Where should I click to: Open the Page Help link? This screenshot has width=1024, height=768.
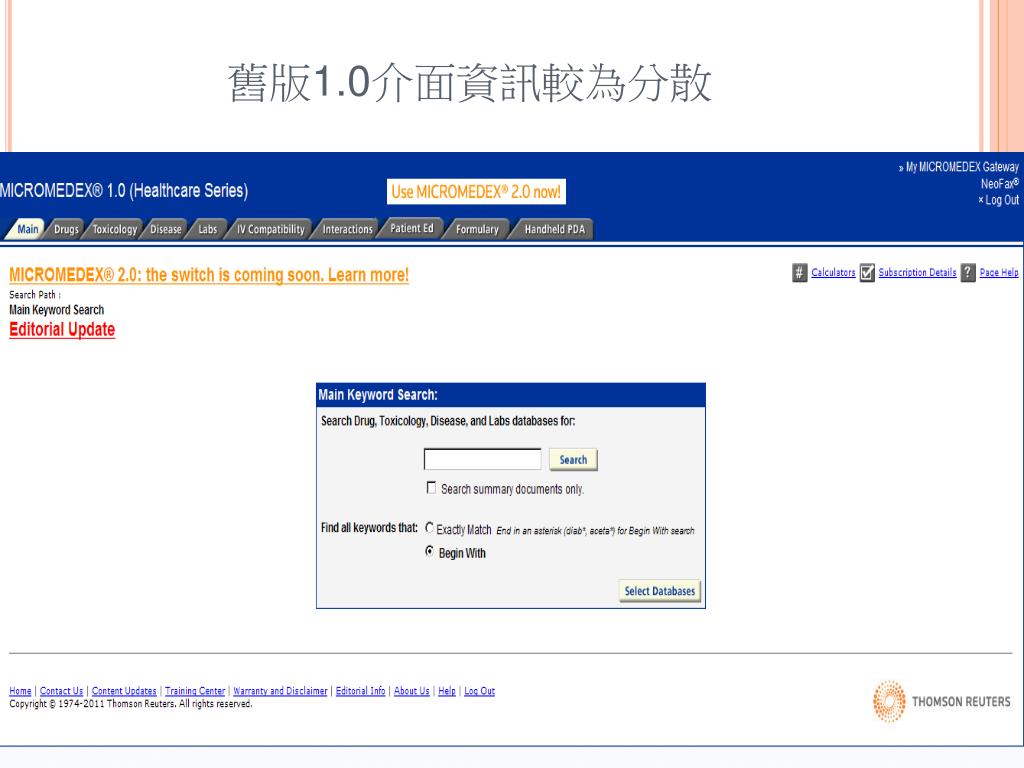click(999, 272)
